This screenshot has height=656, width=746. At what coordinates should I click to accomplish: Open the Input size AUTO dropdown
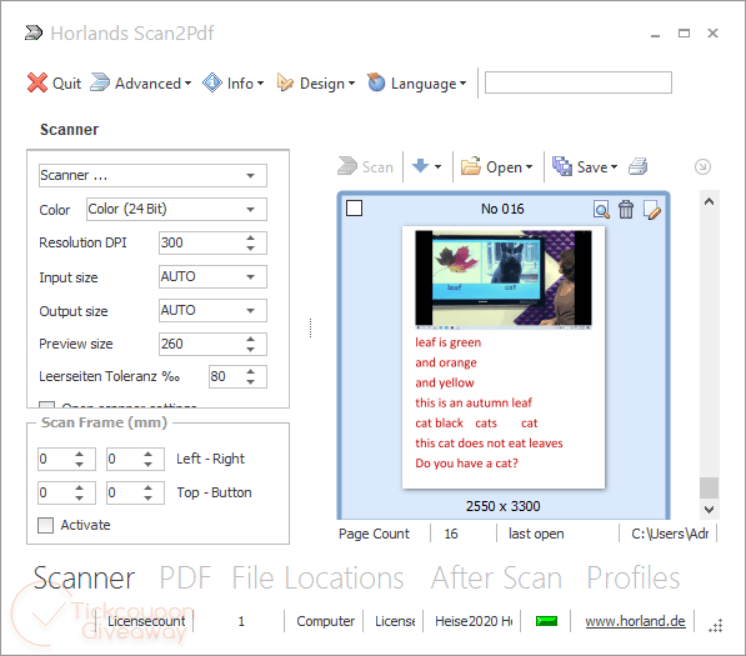tap(250, 277)
